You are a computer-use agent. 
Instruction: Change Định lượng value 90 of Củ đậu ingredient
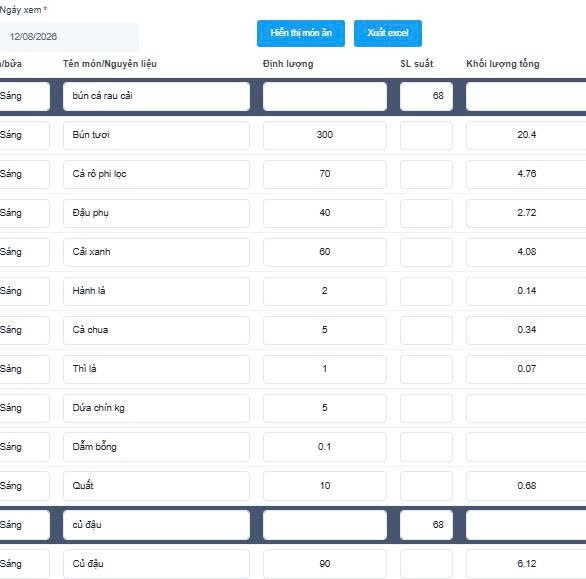[x=325, y=564]
